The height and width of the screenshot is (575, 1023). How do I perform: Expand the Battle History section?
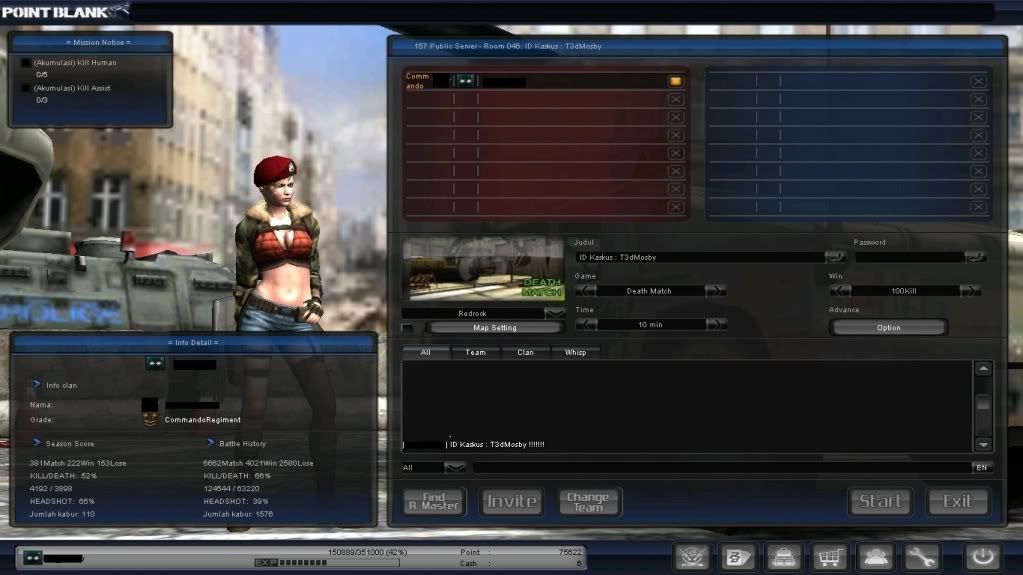pos(210,443)
